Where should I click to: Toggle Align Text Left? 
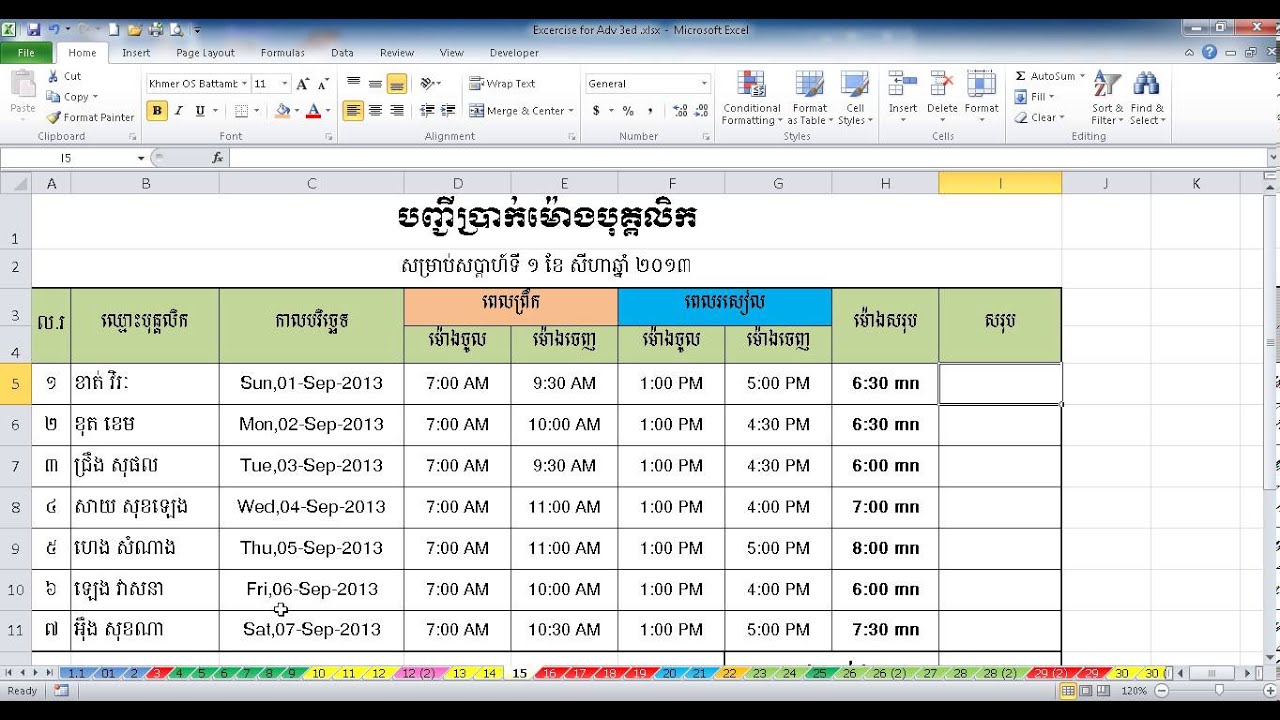(x=353, y=111)
